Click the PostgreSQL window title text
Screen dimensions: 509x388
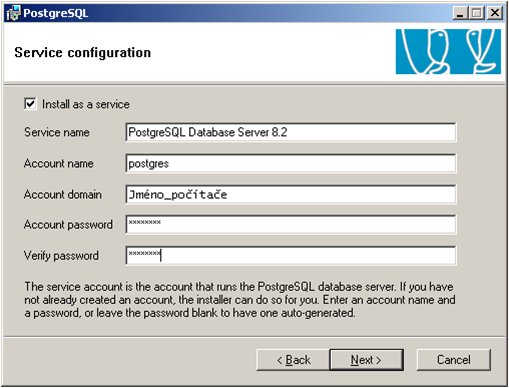point(56,13)
